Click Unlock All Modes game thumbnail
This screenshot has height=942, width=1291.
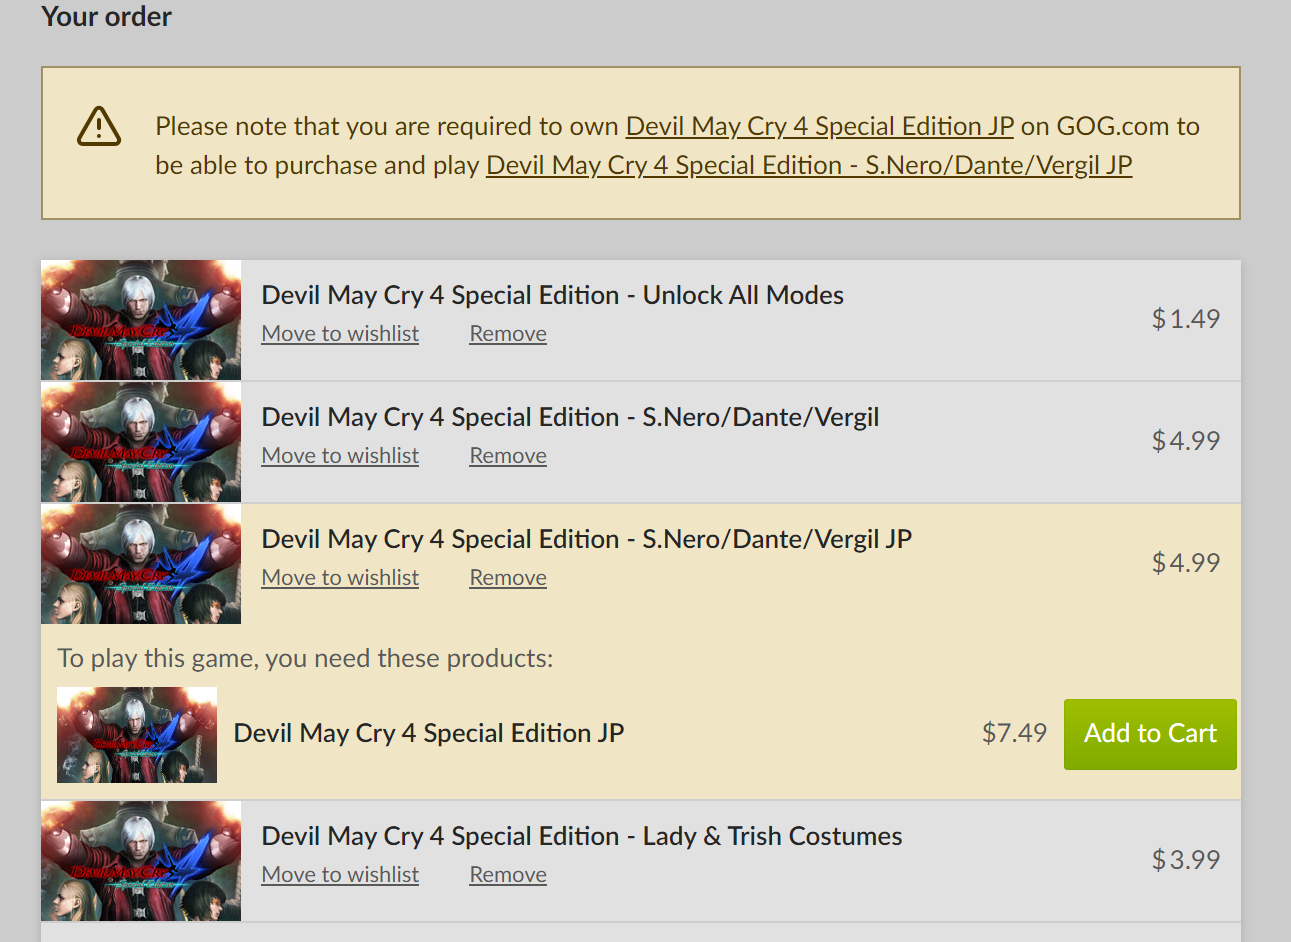(141, 320)
